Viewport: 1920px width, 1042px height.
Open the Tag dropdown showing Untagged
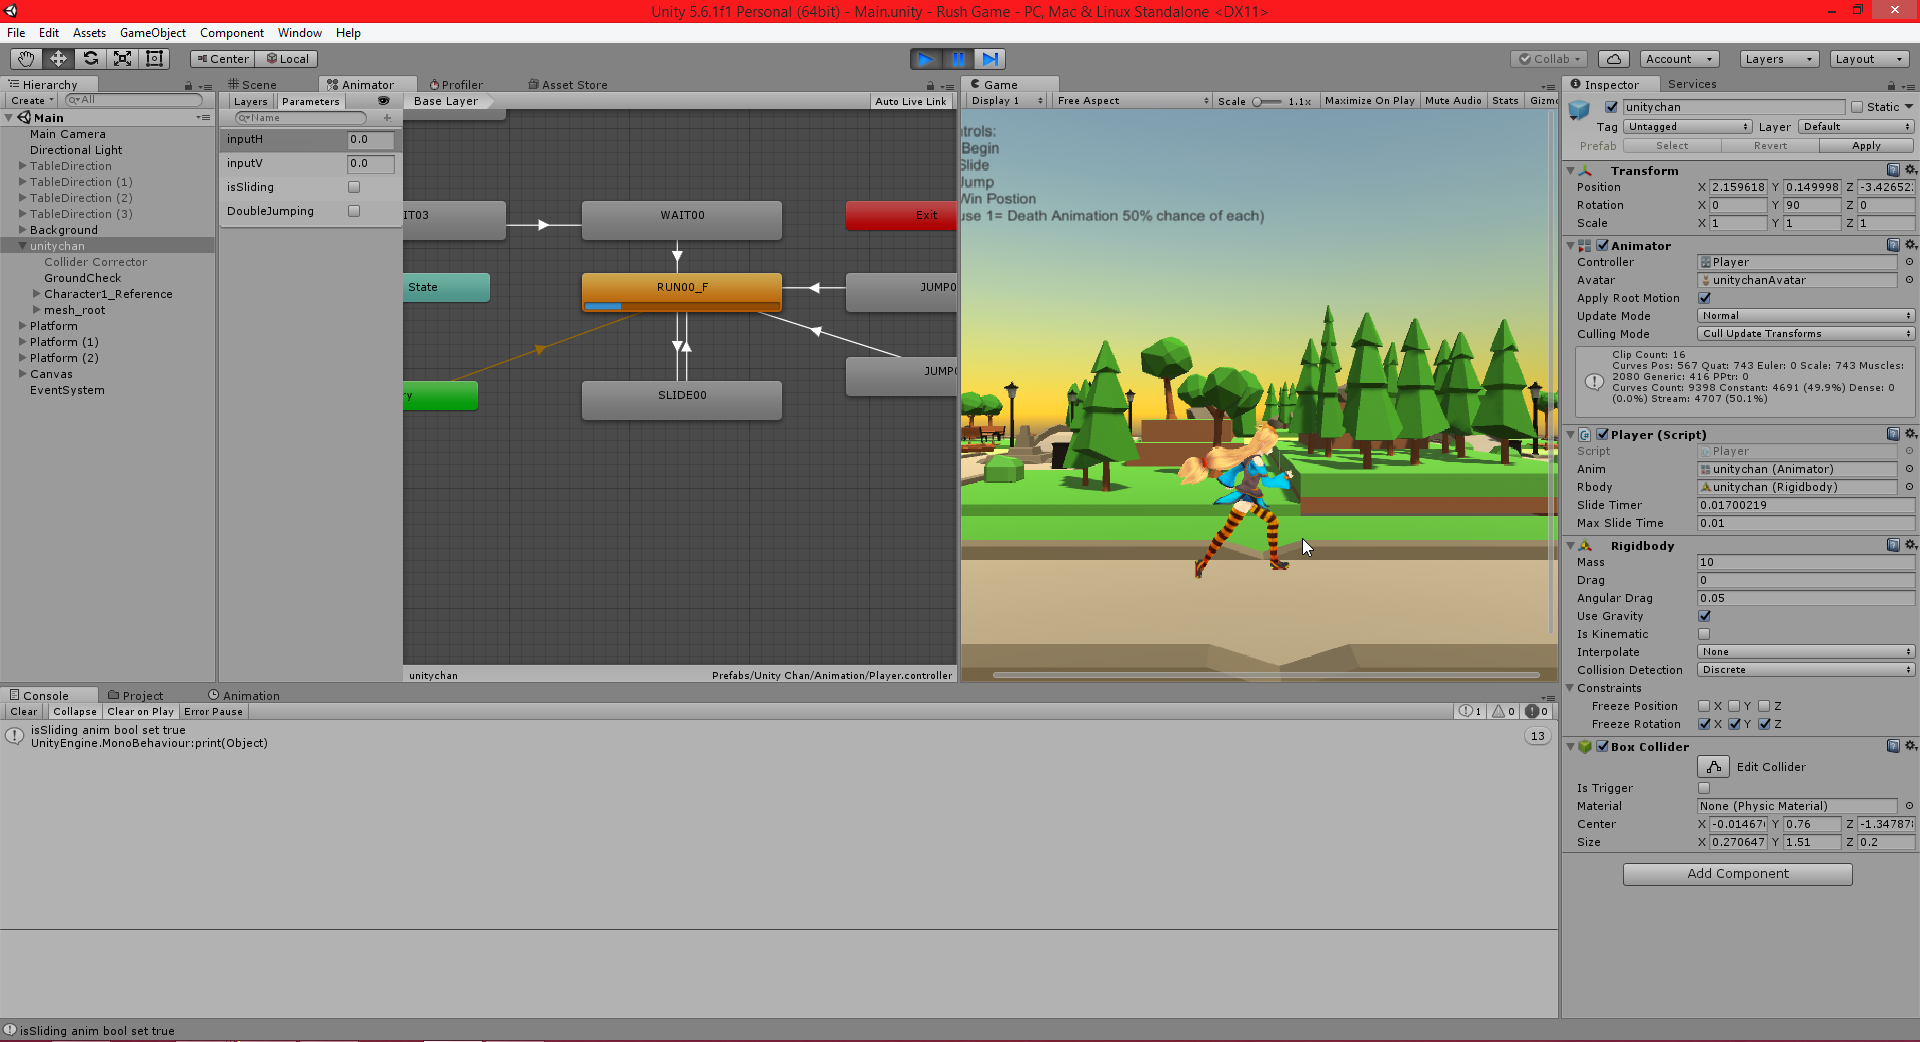pos(1688,127)
